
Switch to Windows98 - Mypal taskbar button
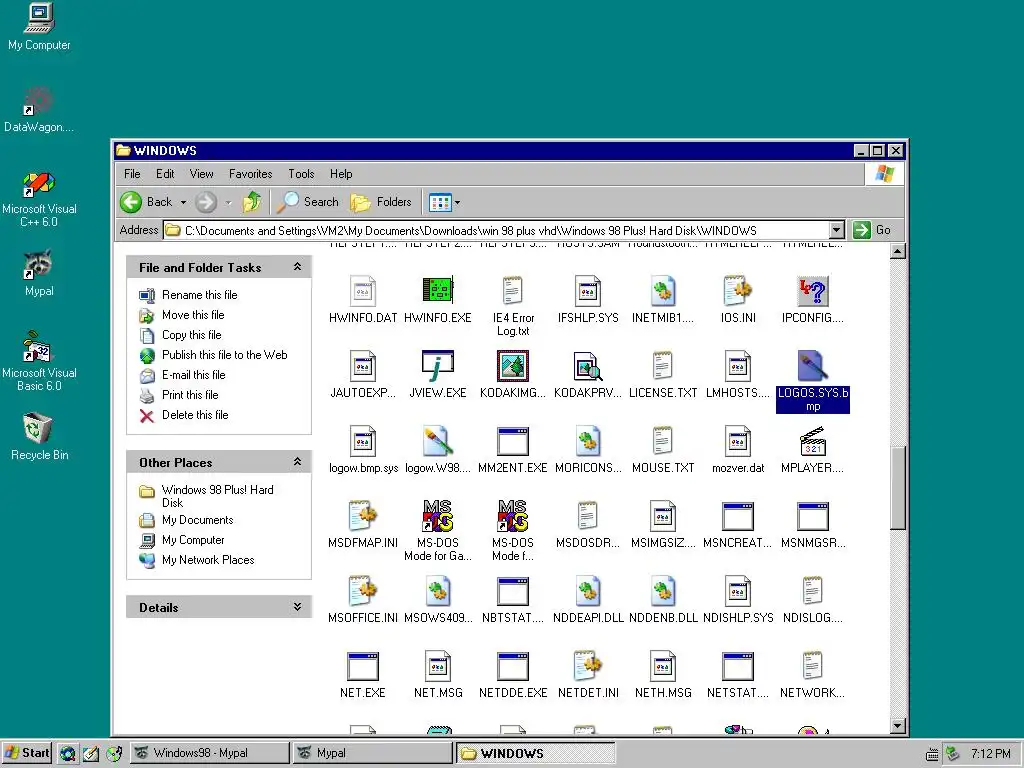click(209, 753)
